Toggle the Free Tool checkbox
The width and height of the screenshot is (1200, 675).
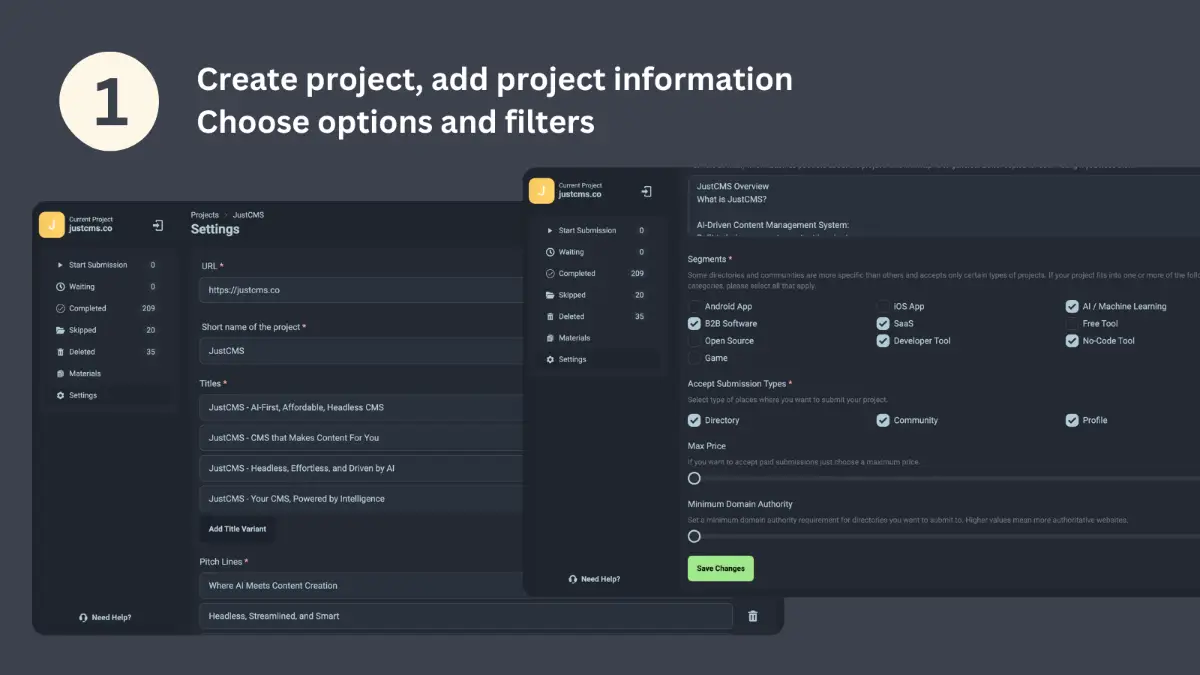(1073, 322)
